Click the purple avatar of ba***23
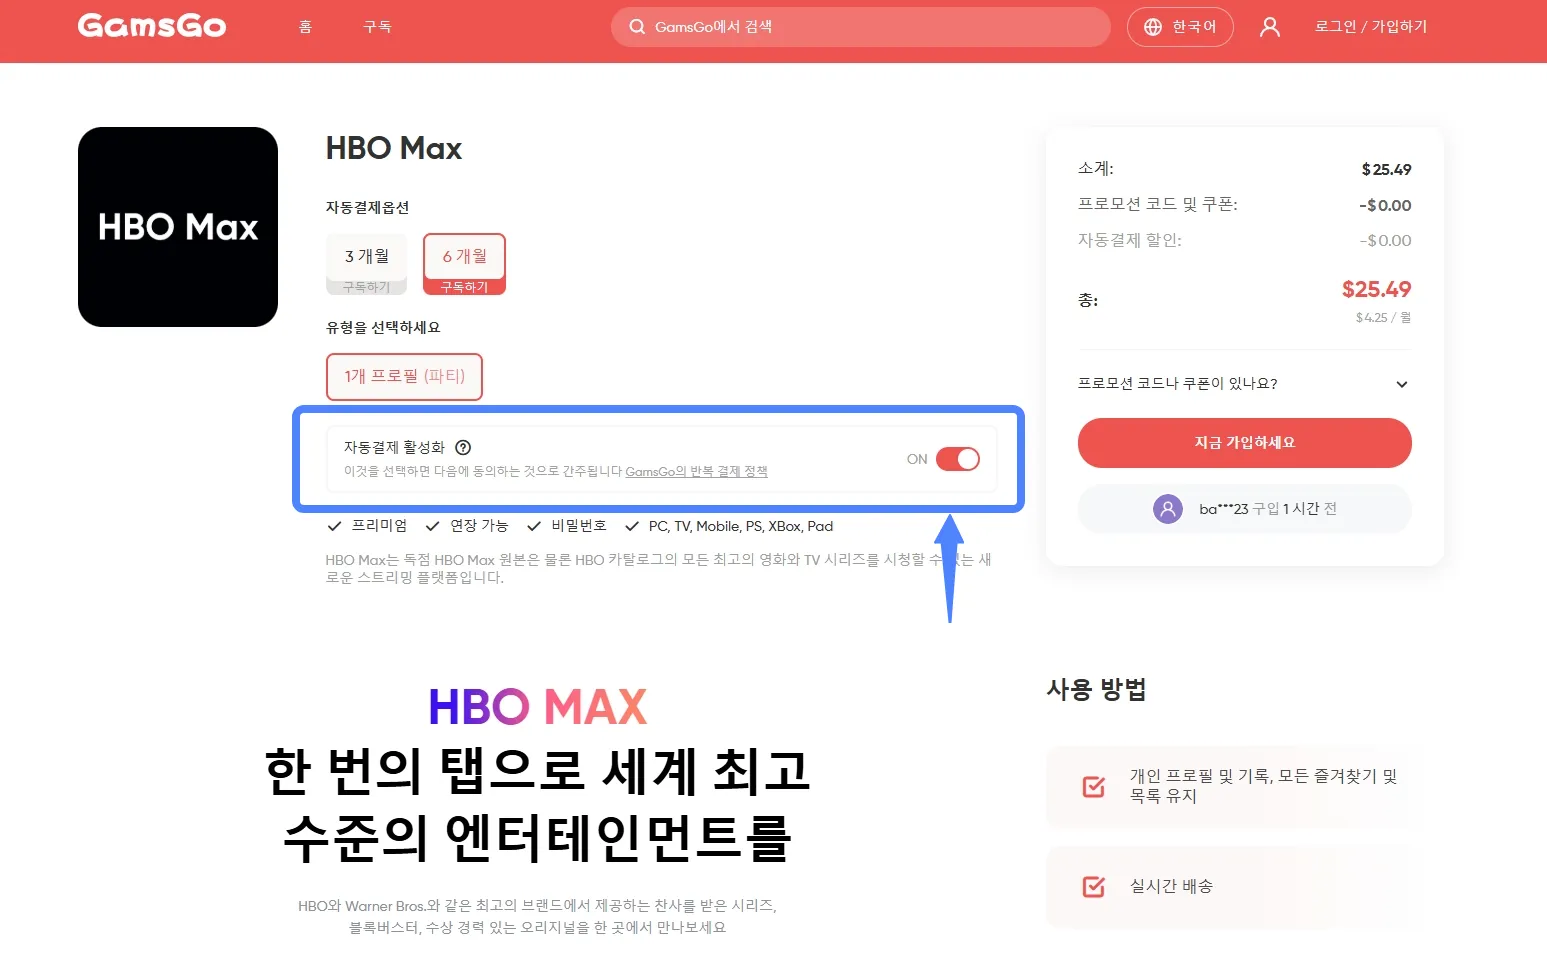 1168,509
